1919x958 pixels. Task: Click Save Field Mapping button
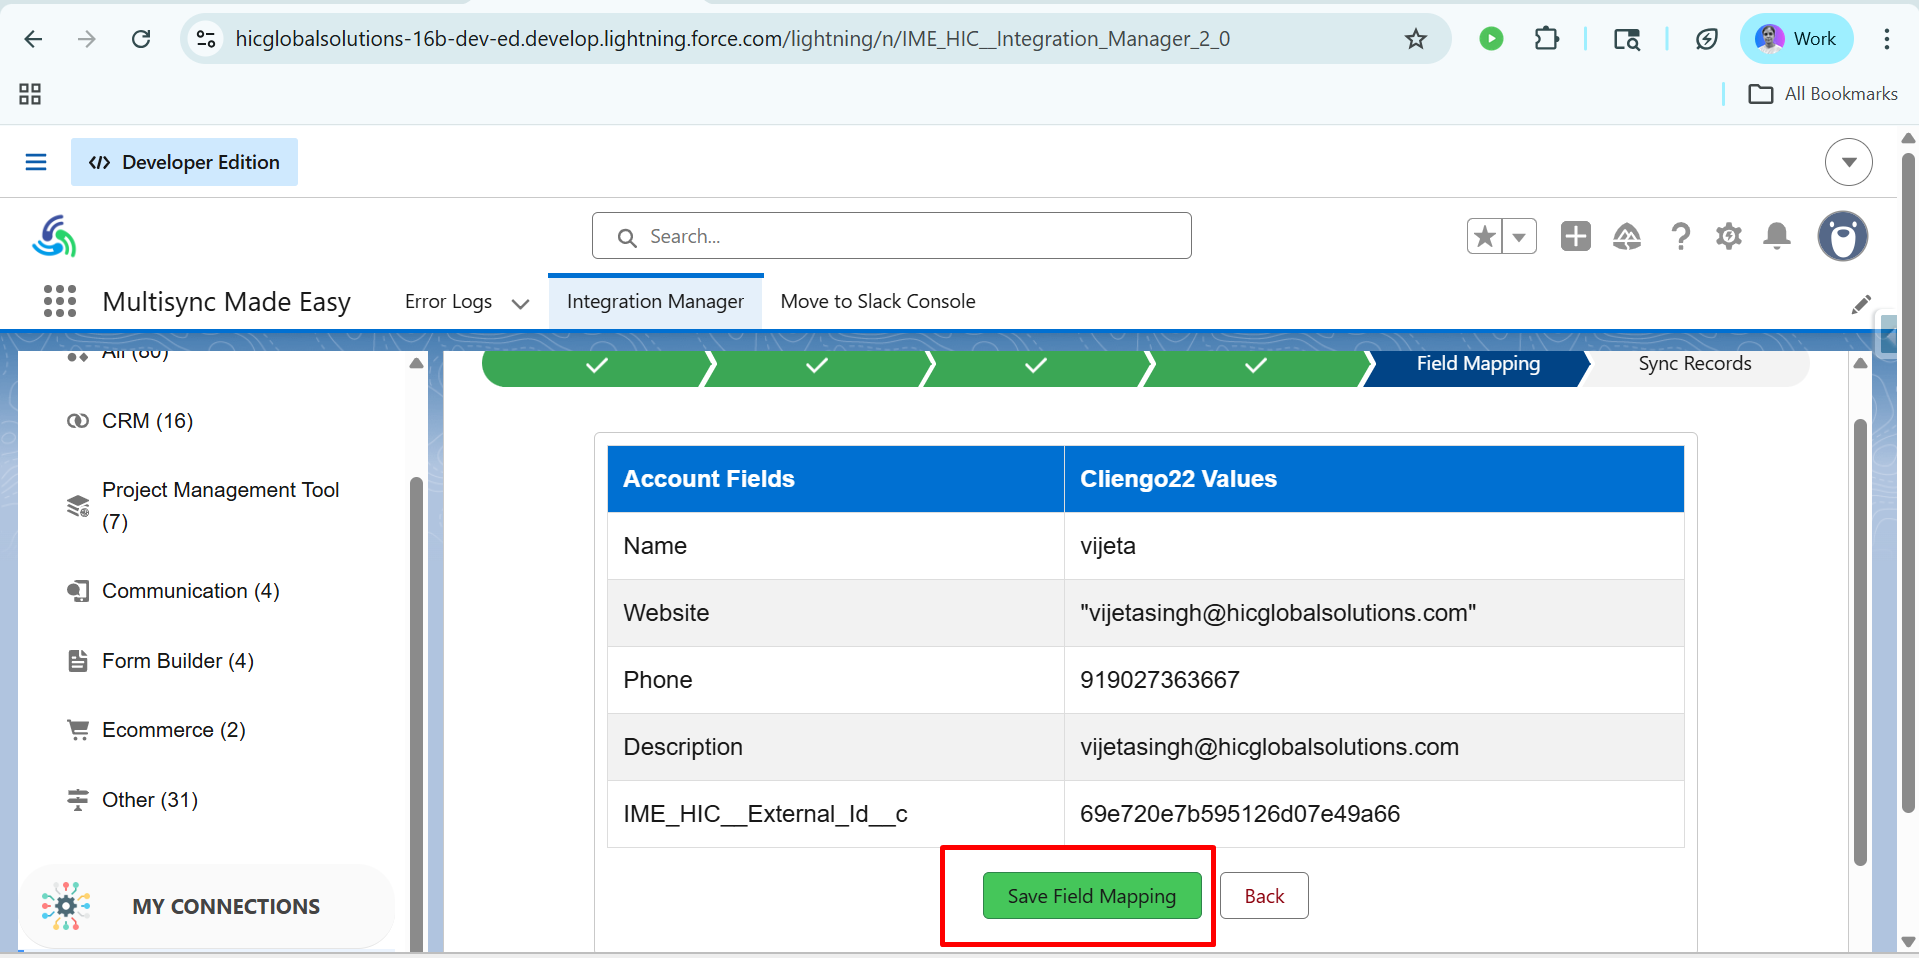(x=1091, y=896)
